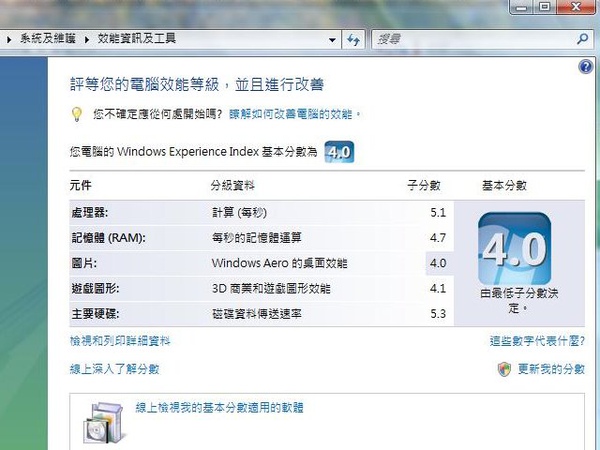Open 線上檢視我的基本分數適用的軟體 link

click(219, 408)
